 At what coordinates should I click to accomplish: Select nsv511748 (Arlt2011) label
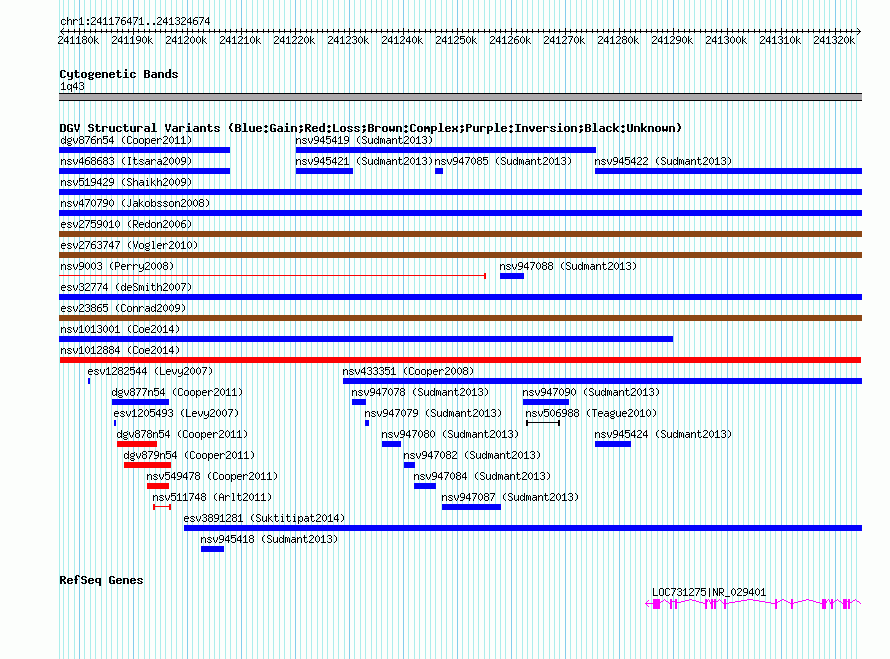tap(212, 497)
